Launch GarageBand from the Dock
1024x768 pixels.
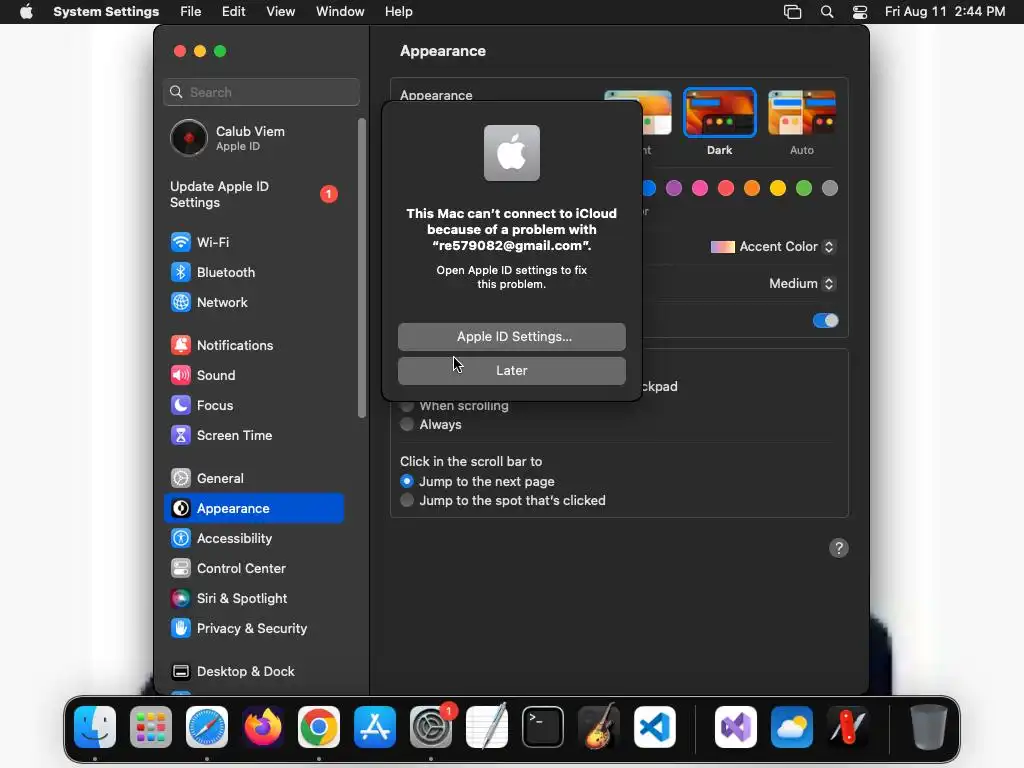pyautogui.click(x=599, y=726)
